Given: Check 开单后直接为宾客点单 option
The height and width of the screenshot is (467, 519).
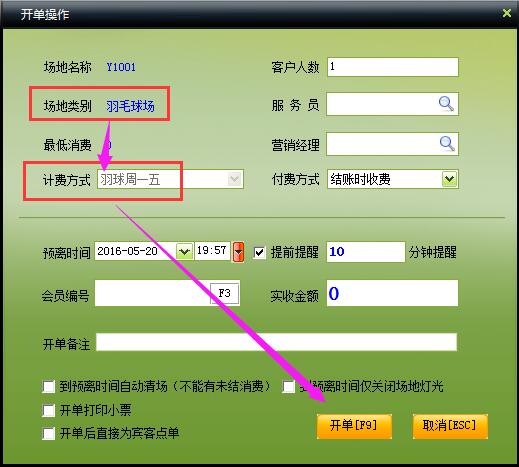Looking at the screenshot, I should [x=49, y=434].
